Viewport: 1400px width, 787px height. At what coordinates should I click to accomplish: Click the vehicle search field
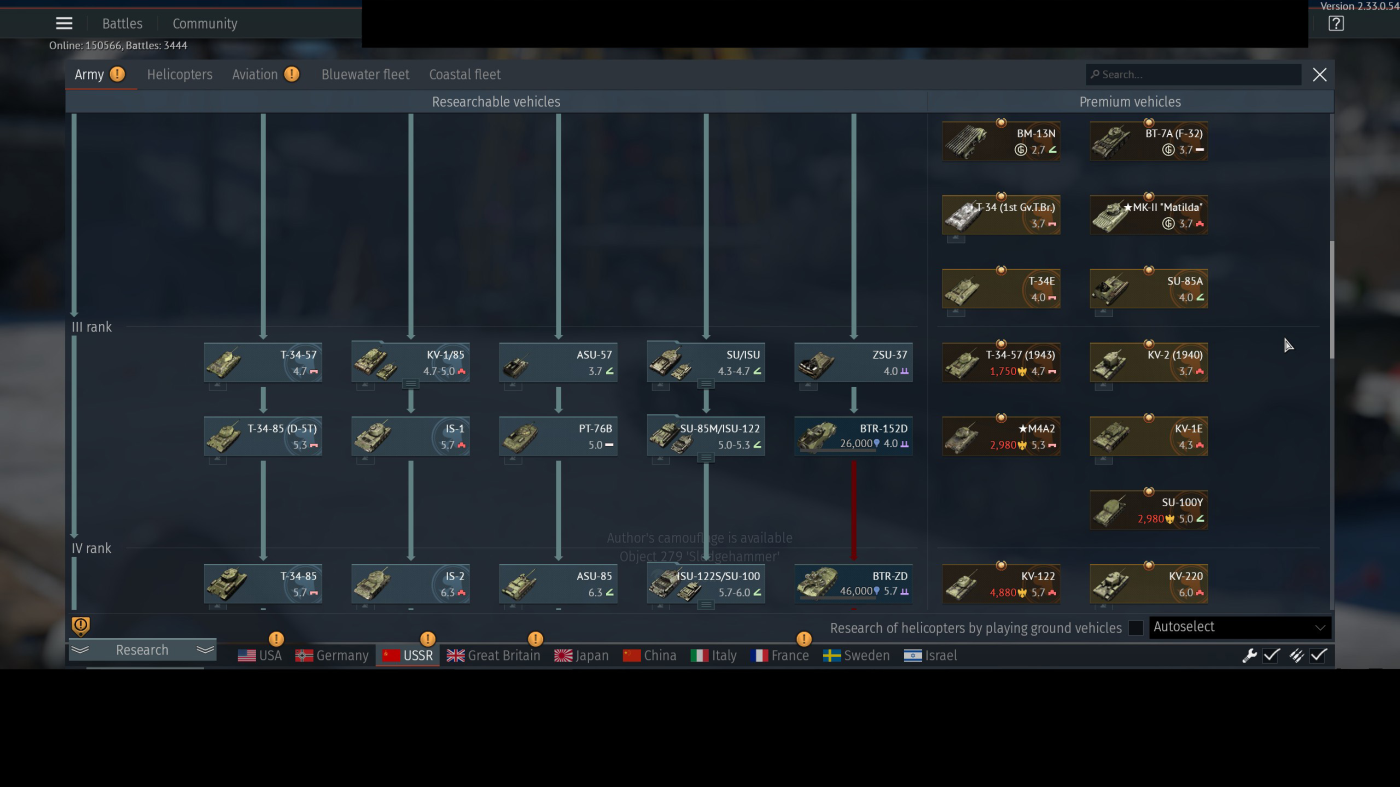1194,74
